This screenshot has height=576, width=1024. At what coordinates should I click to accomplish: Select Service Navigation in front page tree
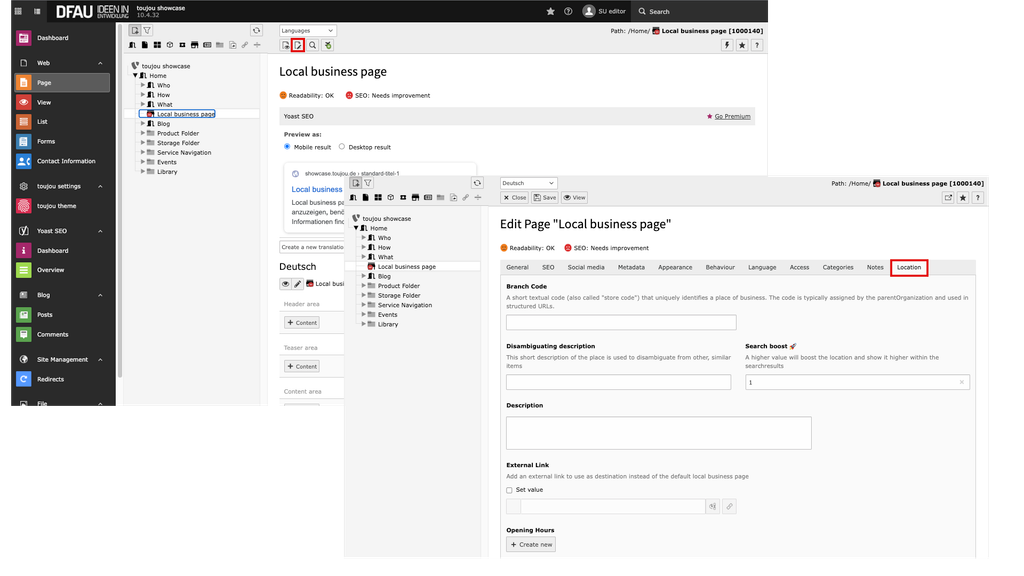click(405, 305)
